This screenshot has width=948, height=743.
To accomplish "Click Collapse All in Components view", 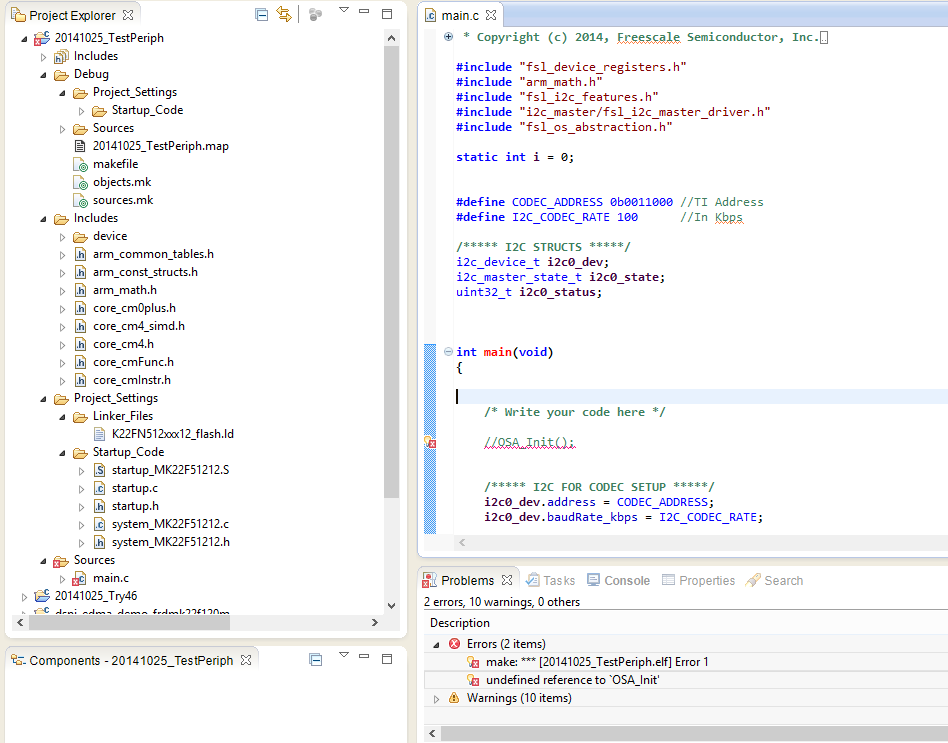I will pyautogui.click(x=315, y=660).
